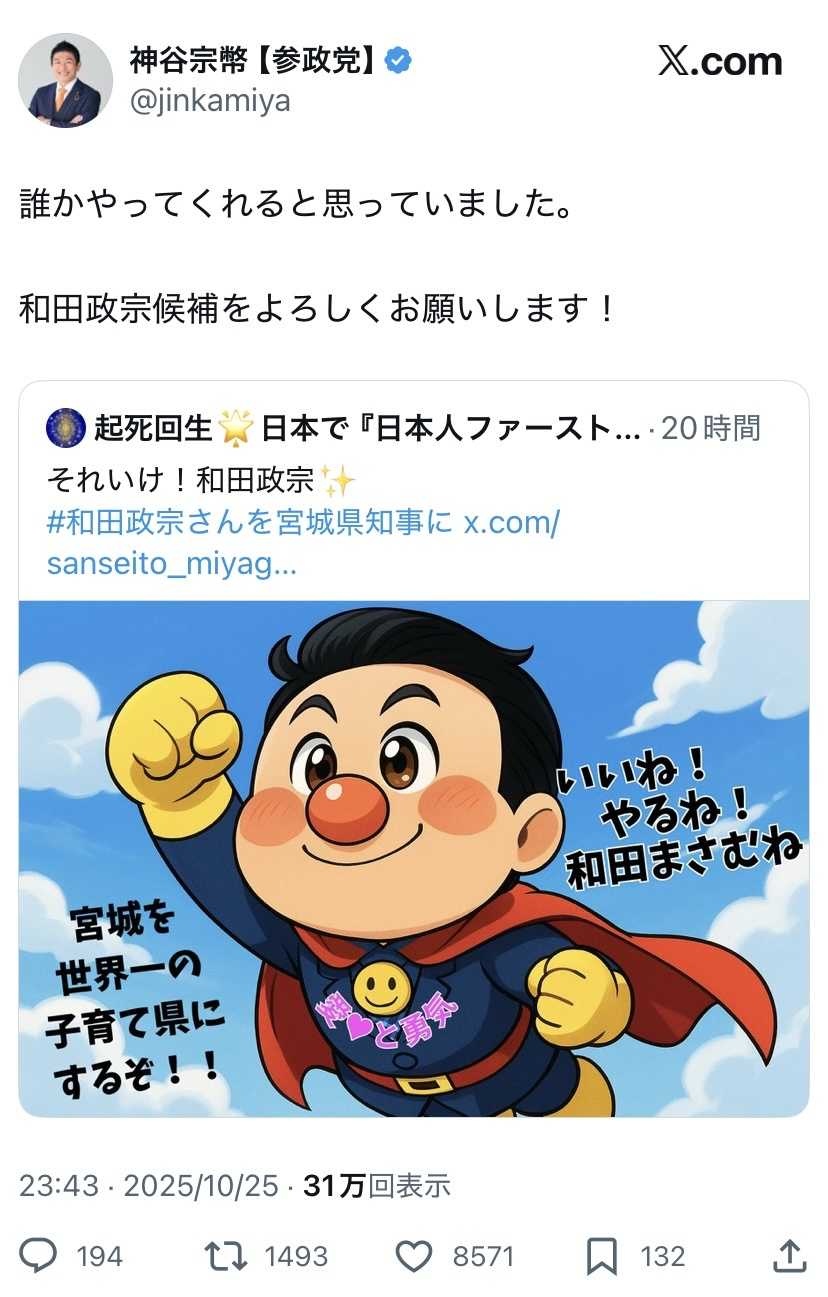Open quoted account's round avatar icon

click(x=66, y=428)
